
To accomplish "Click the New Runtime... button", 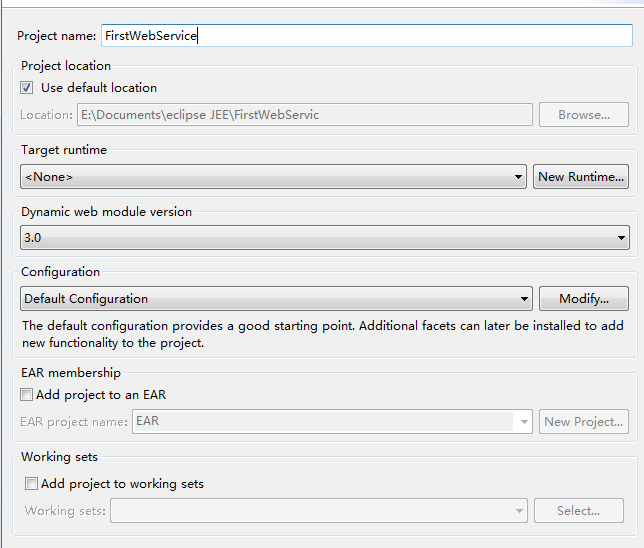I will (x=581, y=177).
